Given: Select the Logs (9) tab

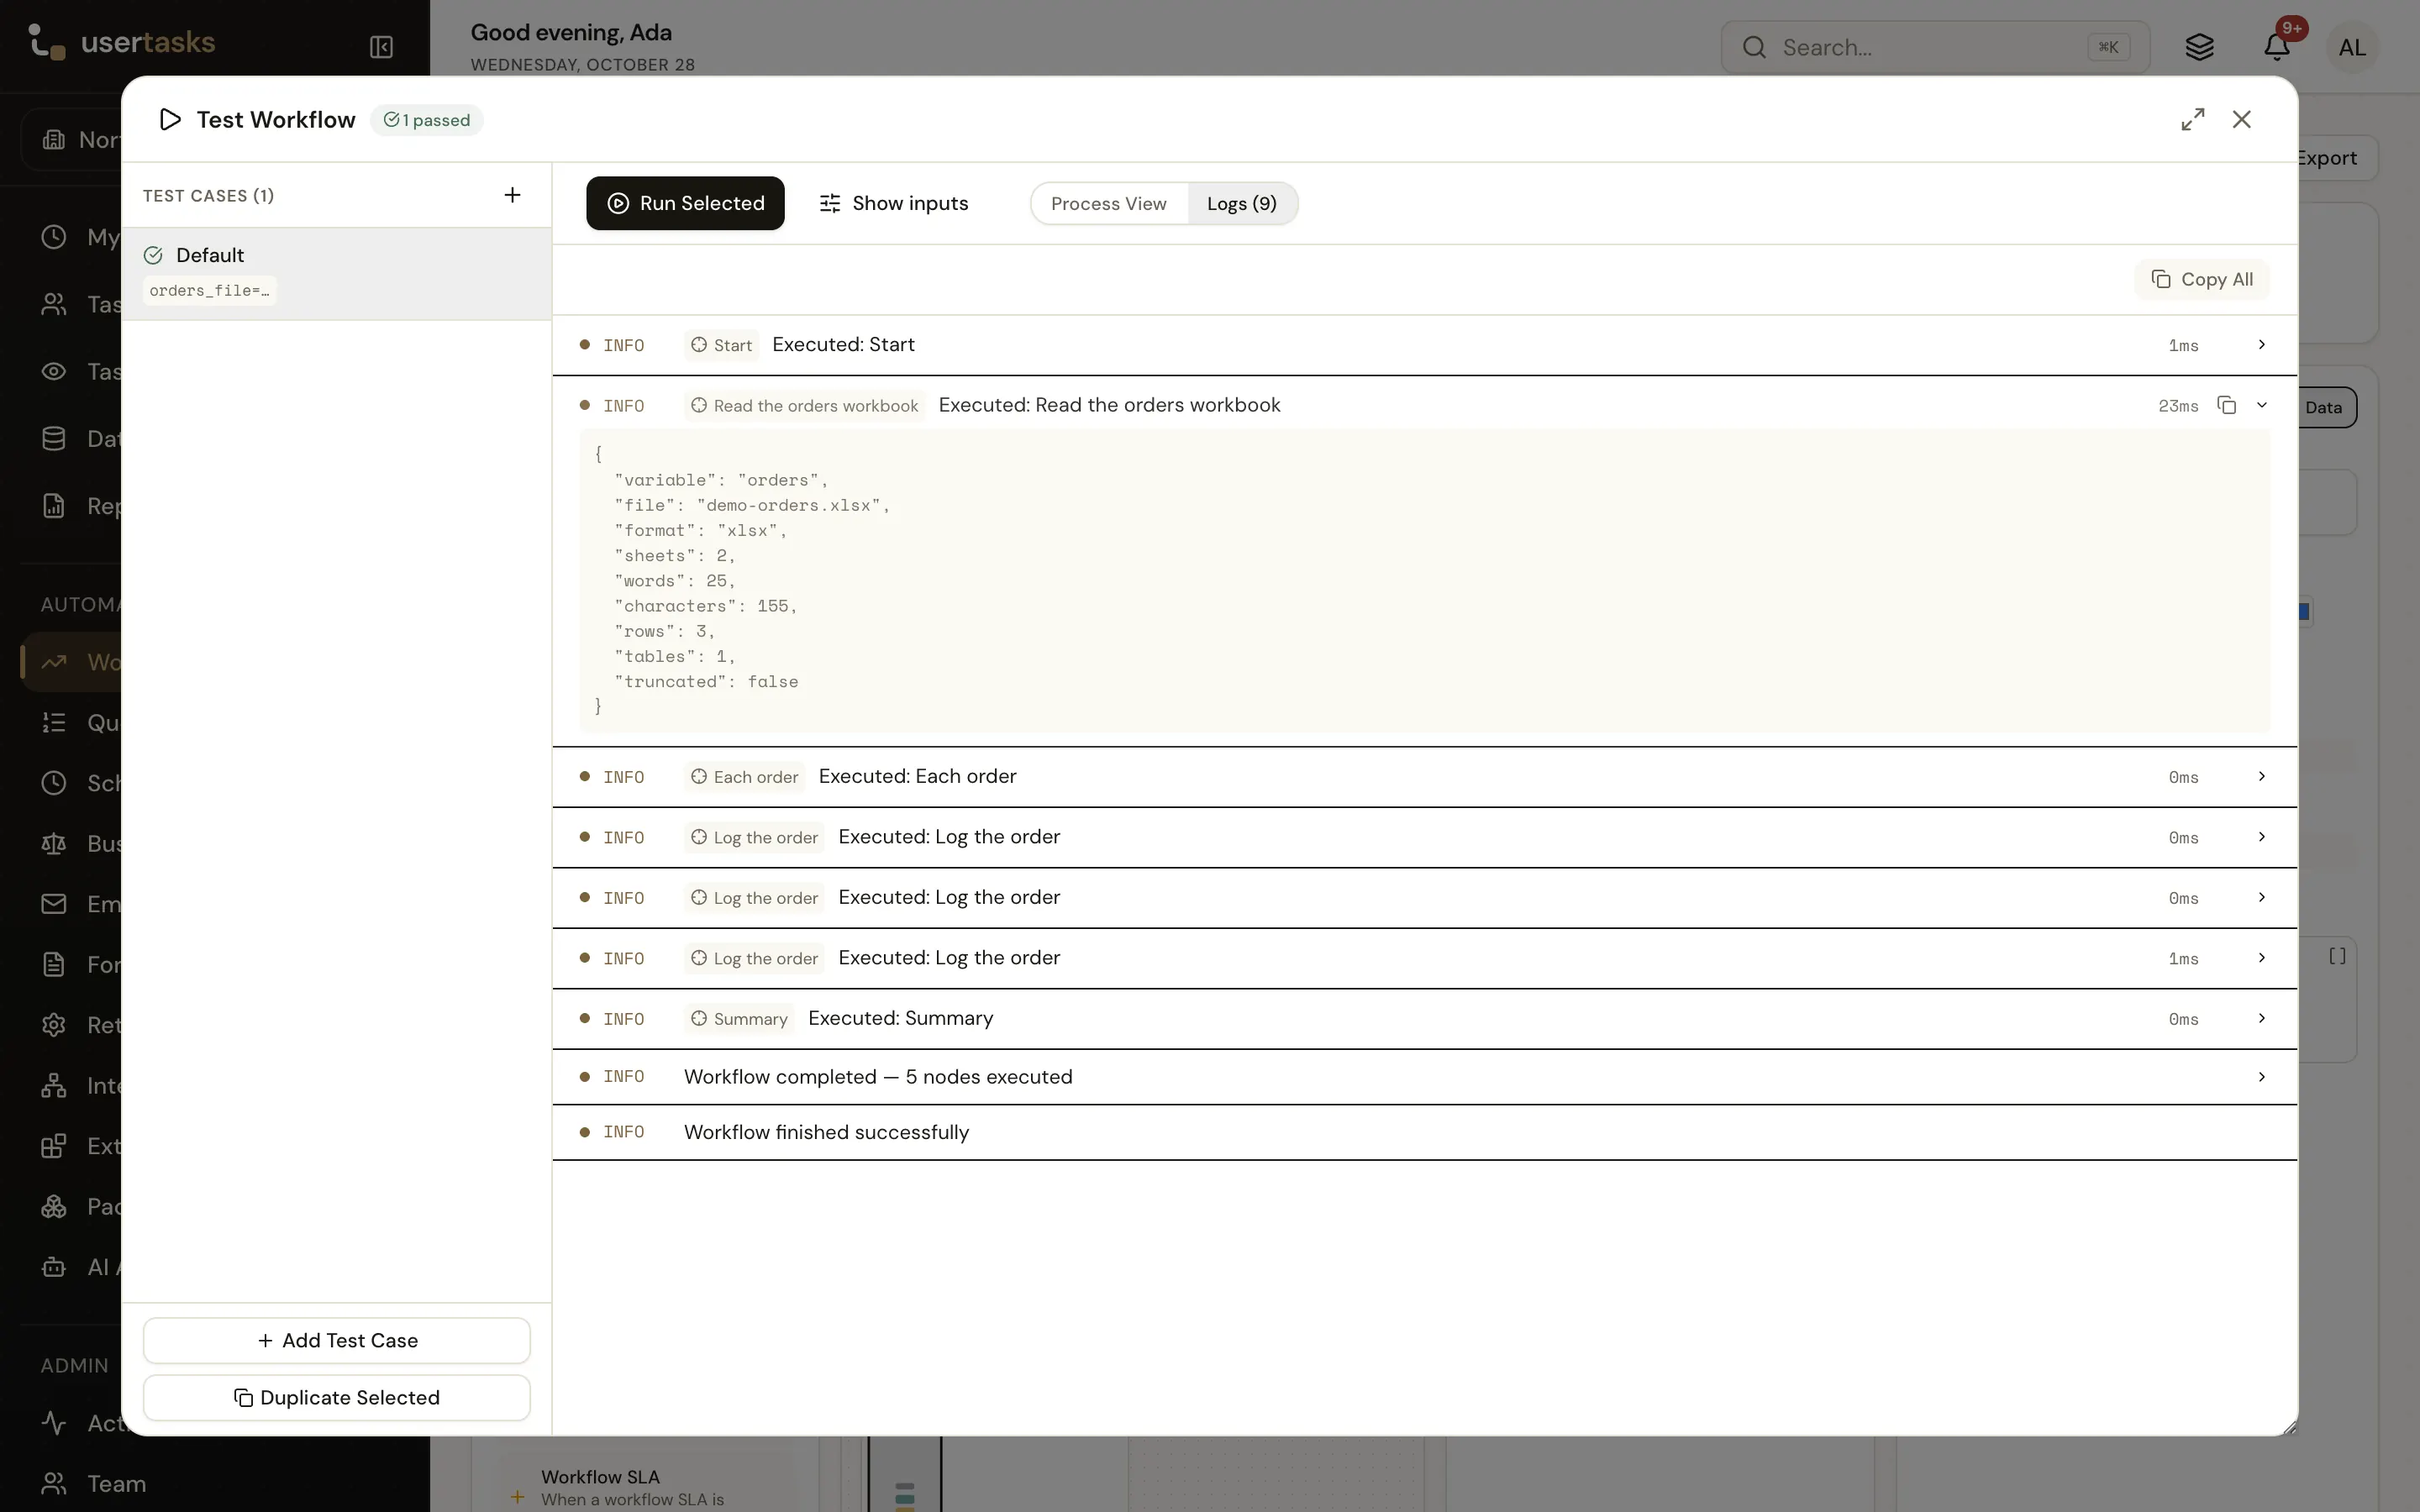Looking at the screenshot, I should click(x=1241, y=203).
